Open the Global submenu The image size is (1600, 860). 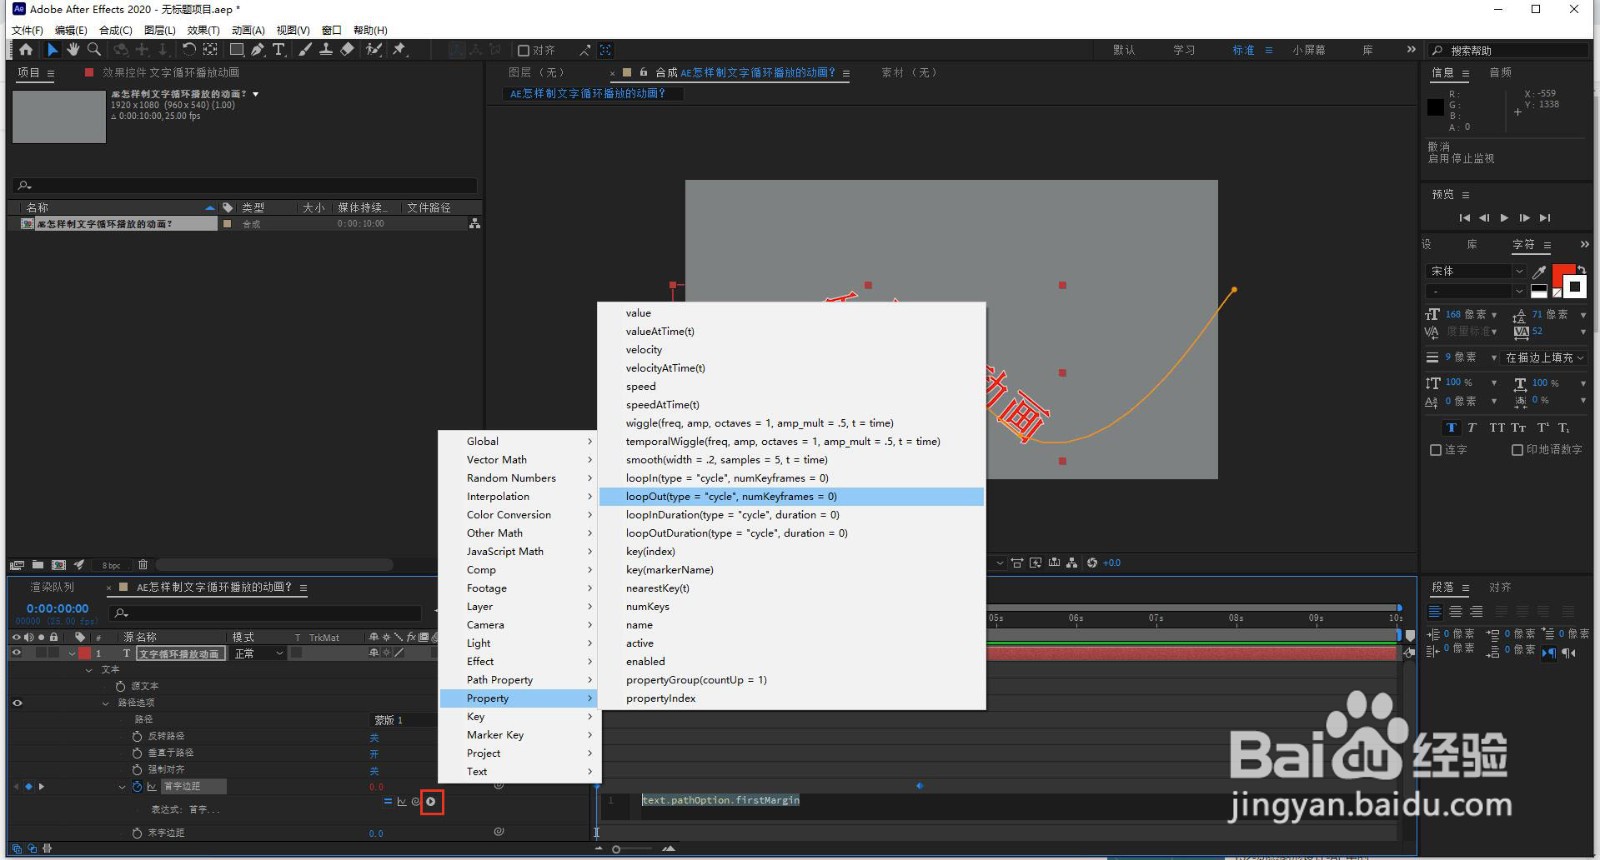[x=518, y=441]
